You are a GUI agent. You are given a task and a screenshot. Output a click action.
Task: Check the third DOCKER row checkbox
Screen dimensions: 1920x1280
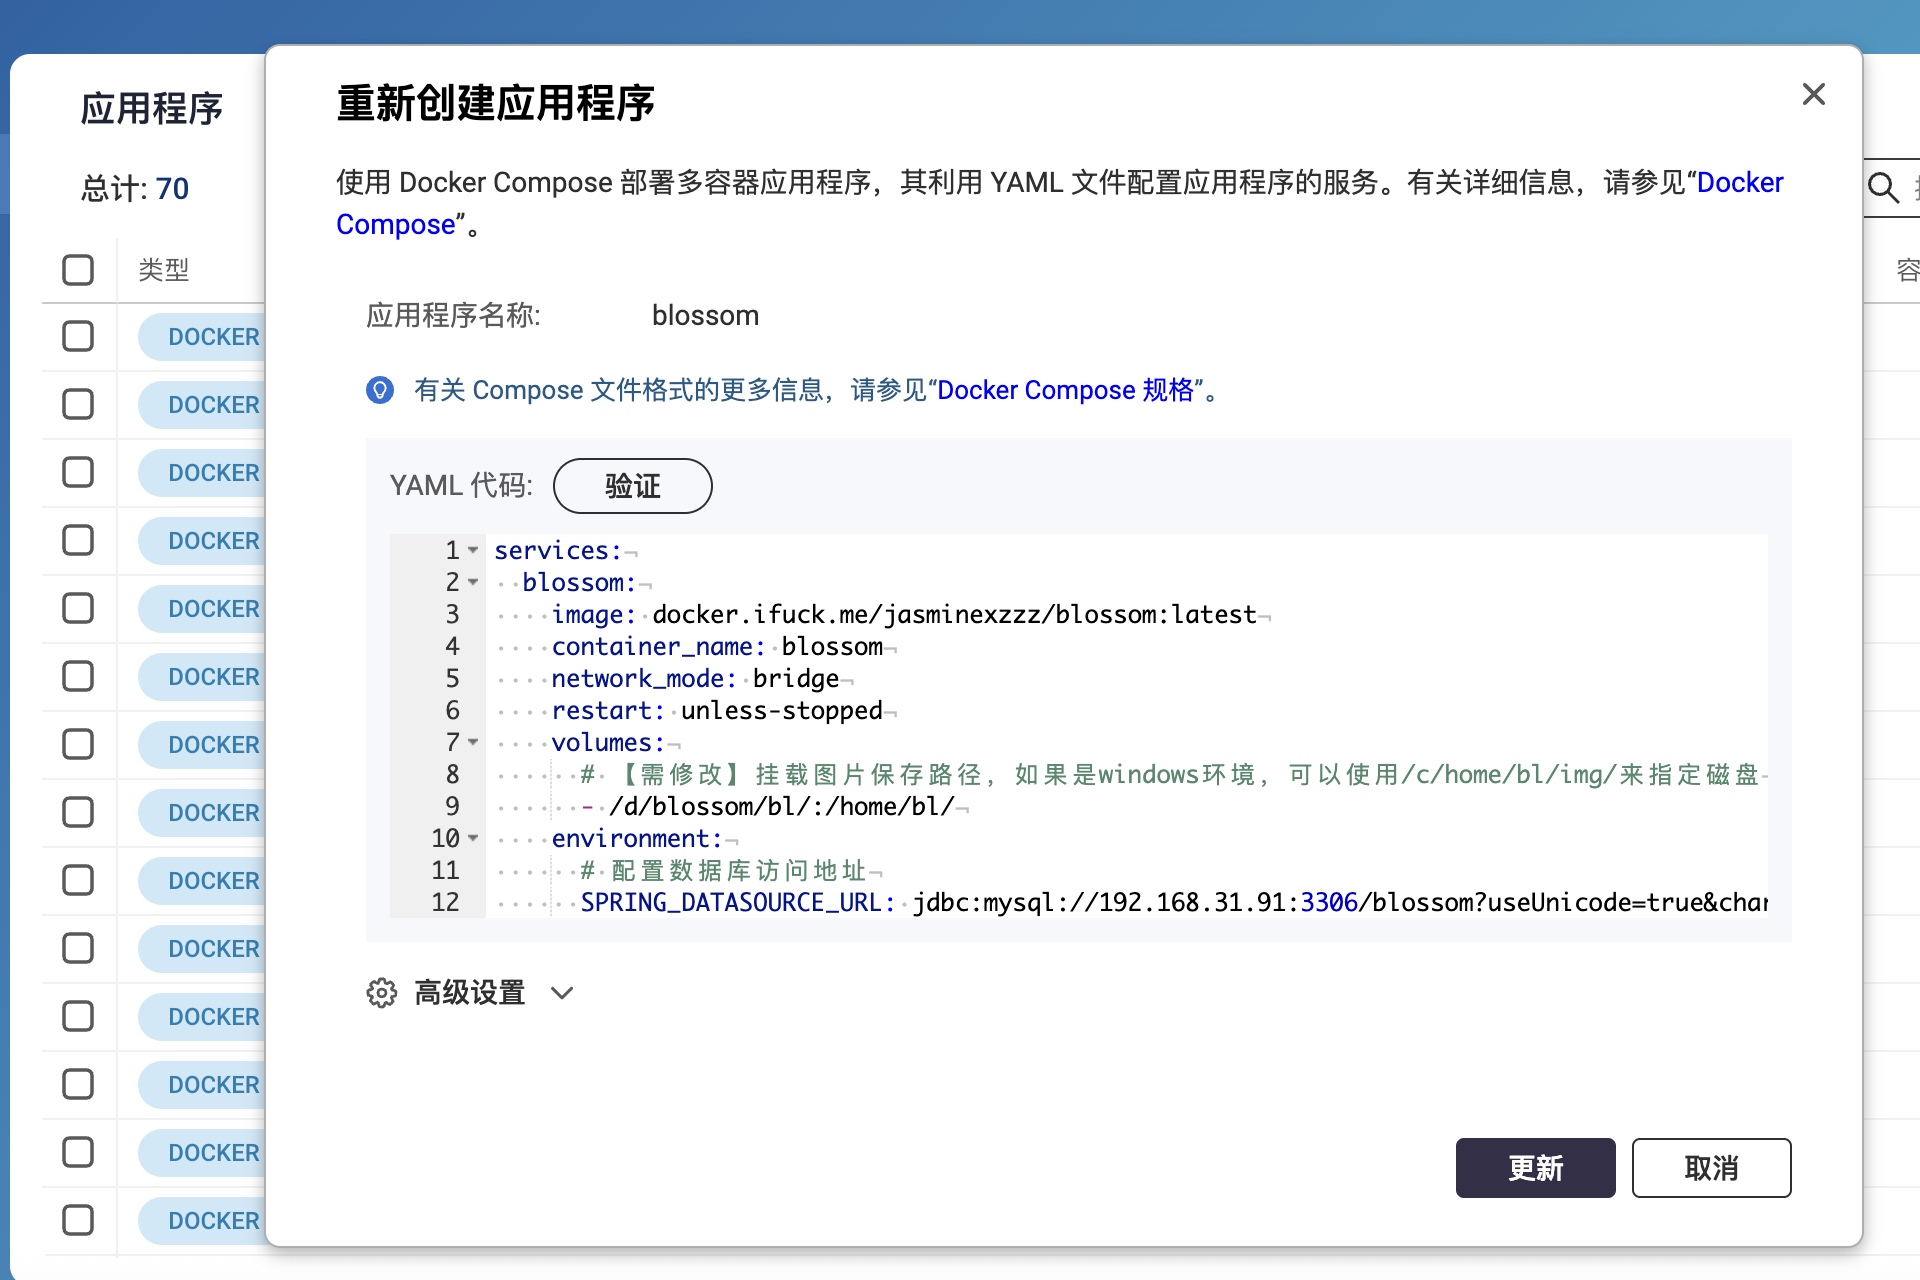pyautogui.click(x=78, y=473)
